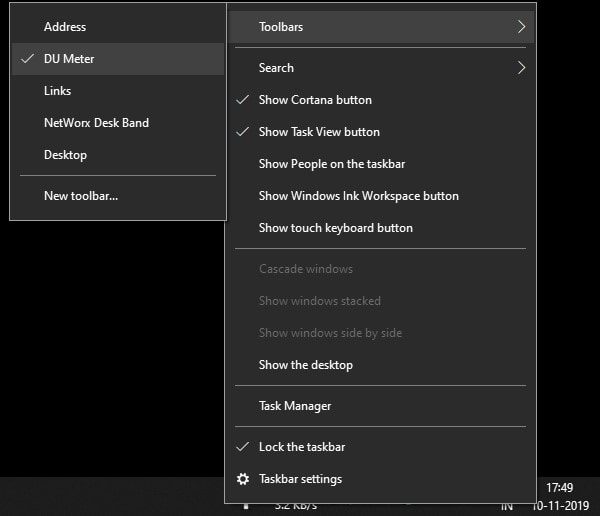Select Show the desktop
Screen dimensions: 600x516
[305, 365]
